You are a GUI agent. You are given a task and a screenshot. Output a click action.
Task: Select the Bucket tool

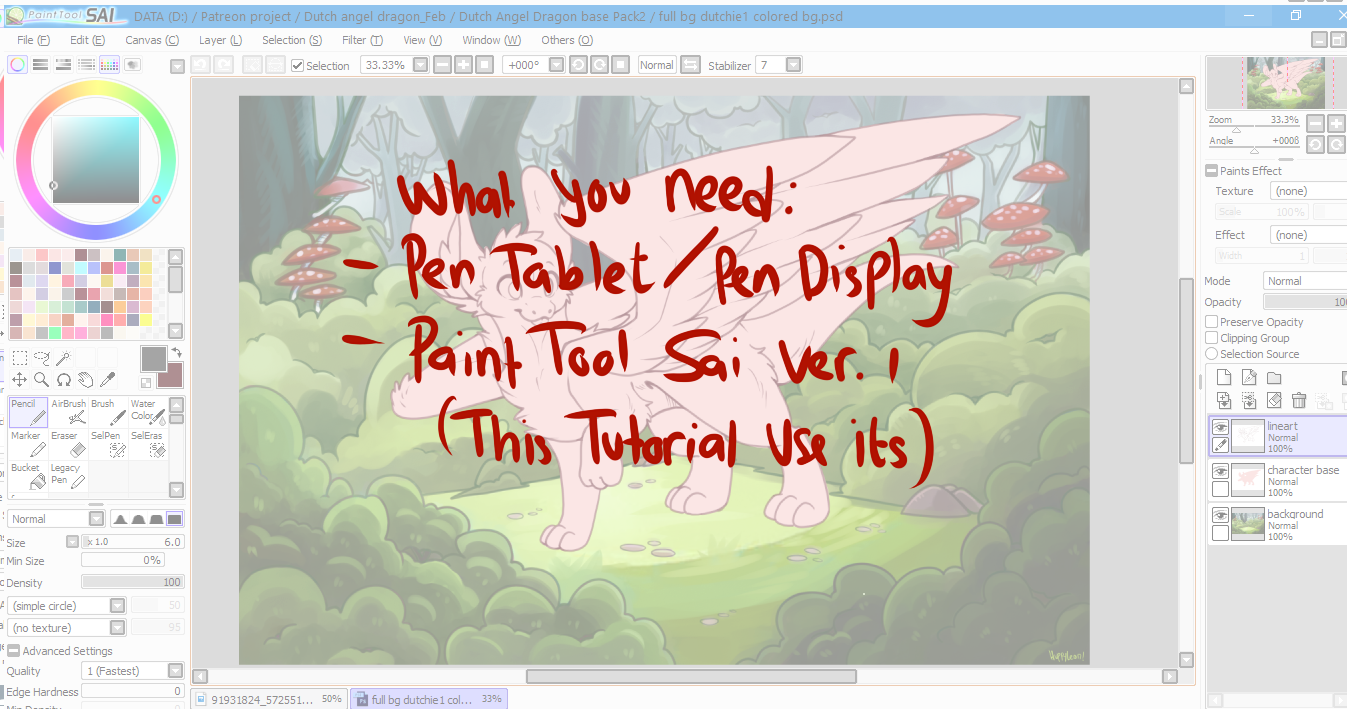click(28, 476)
